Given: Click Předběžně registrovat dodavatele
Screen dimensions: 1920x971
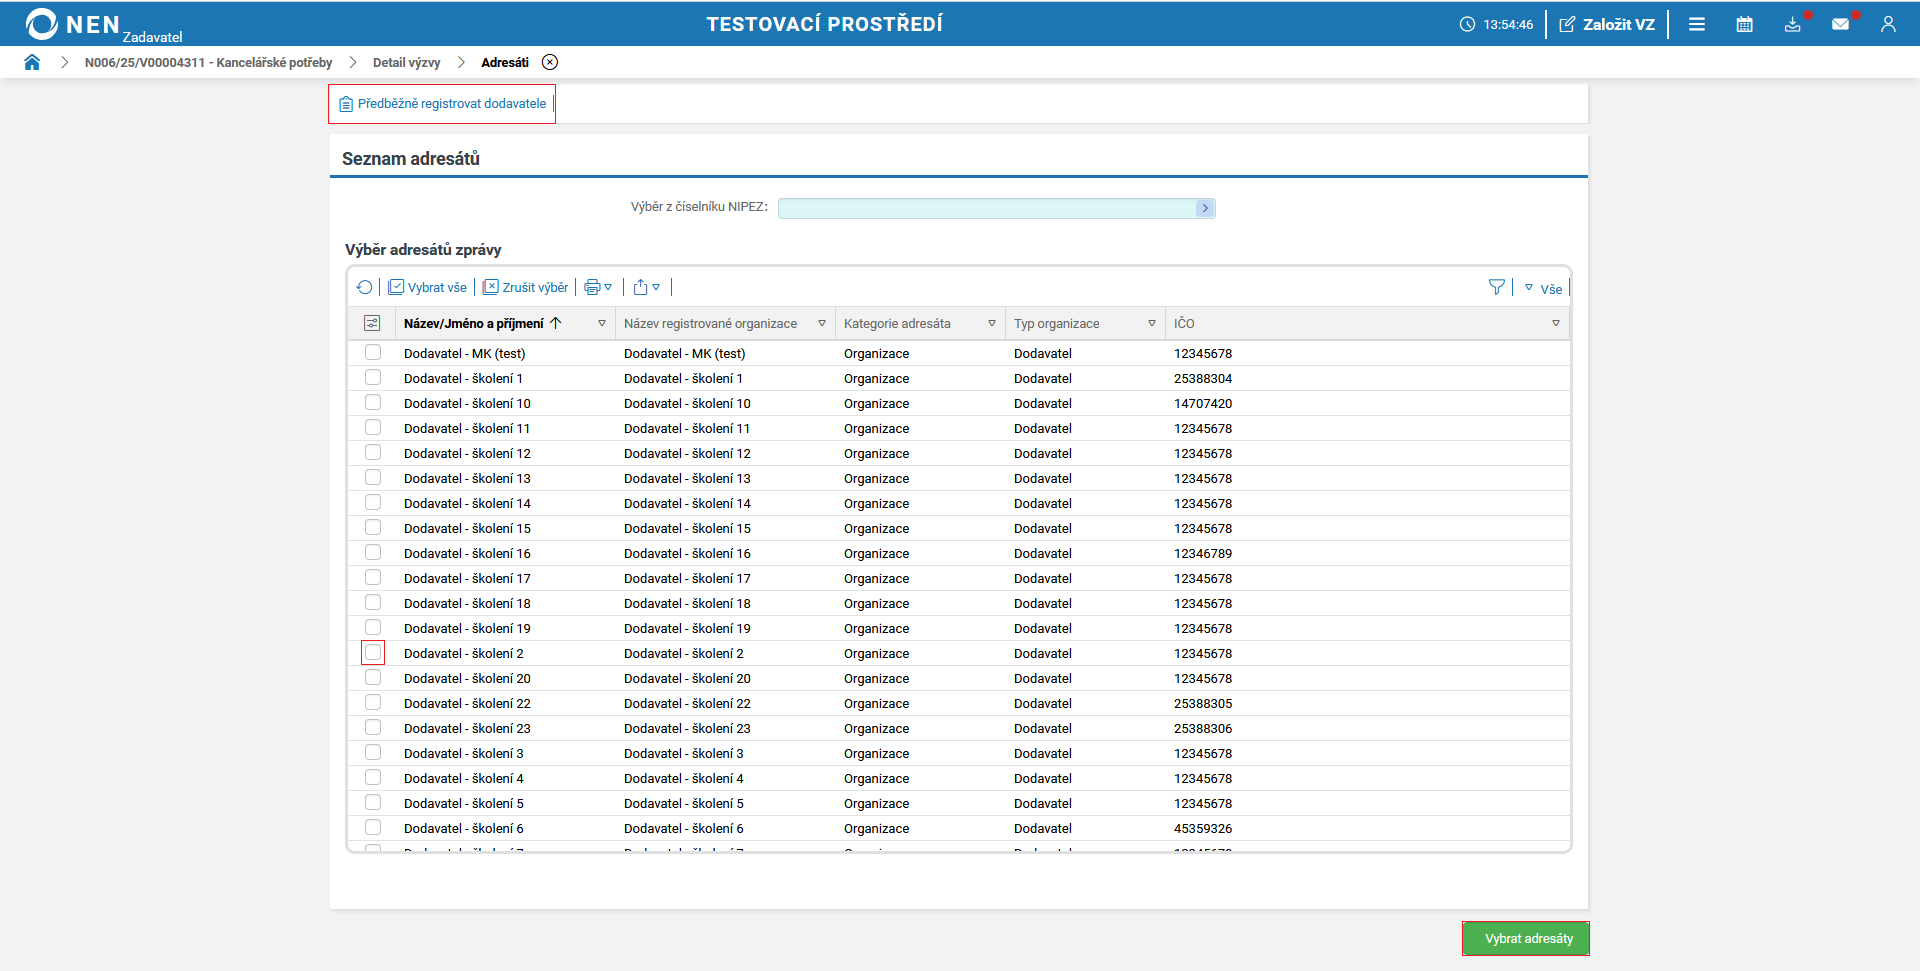Looking at the screenshot, I should 442,104.
